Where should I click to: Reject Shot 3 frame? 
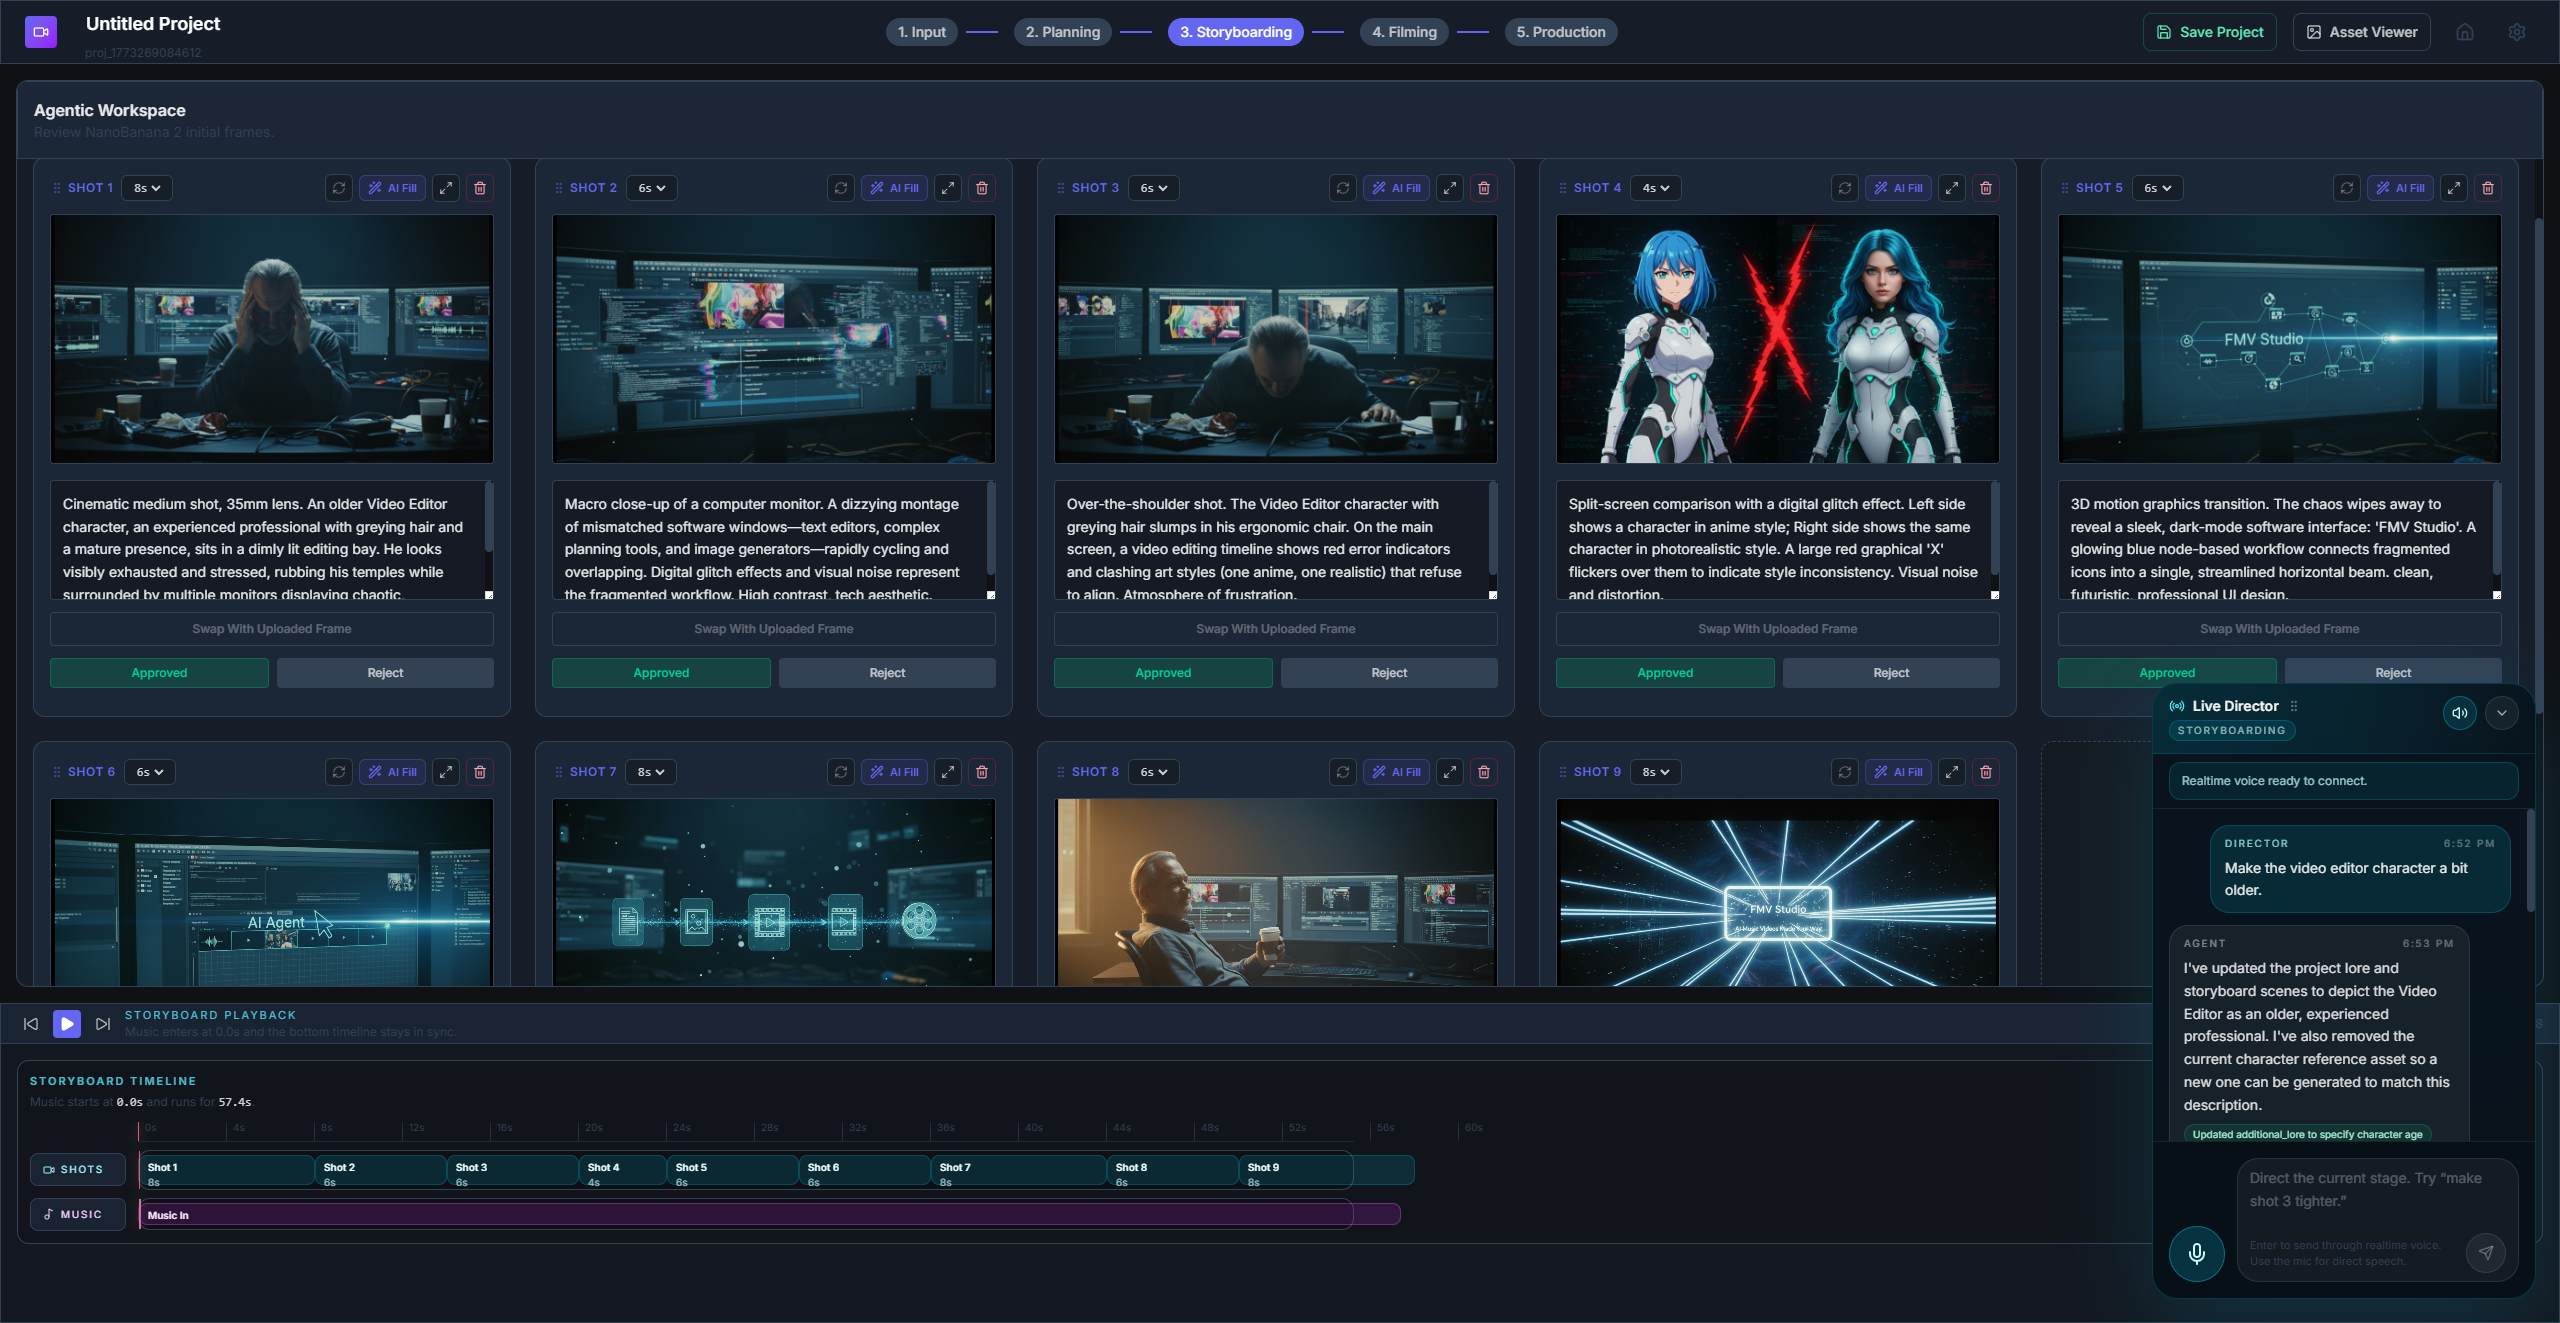click(x=1389, y=673)
